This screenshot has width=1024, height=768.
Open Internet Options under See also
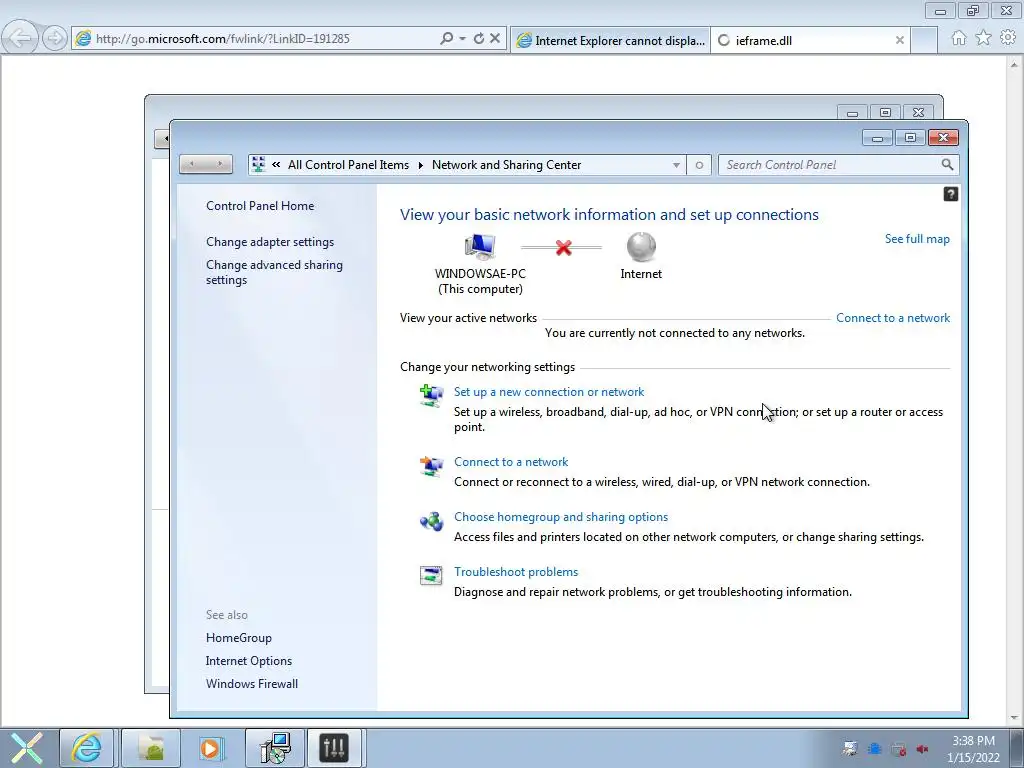click(249, 661)
